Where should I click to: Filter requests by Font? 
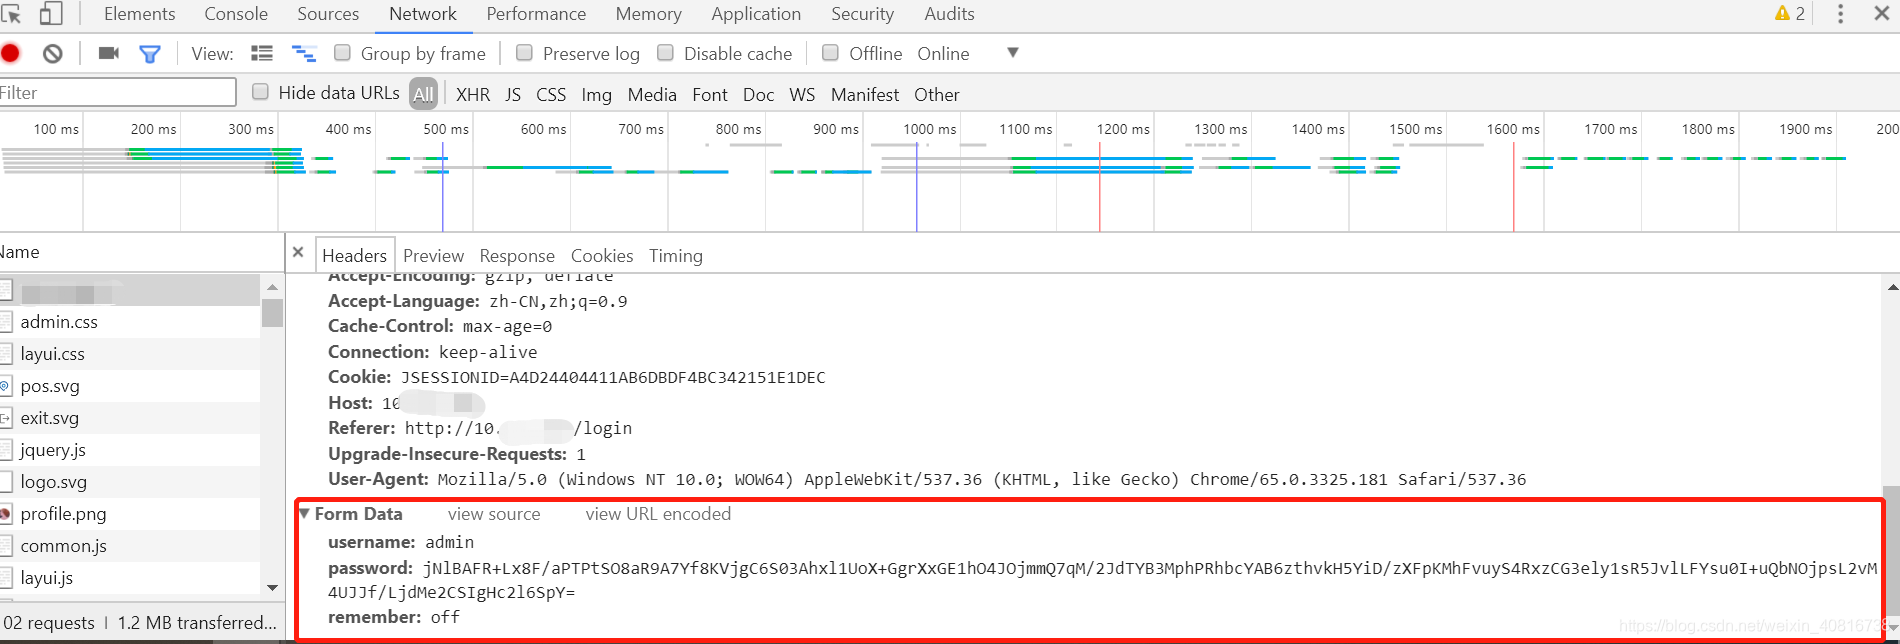click(x=710, y=94)
